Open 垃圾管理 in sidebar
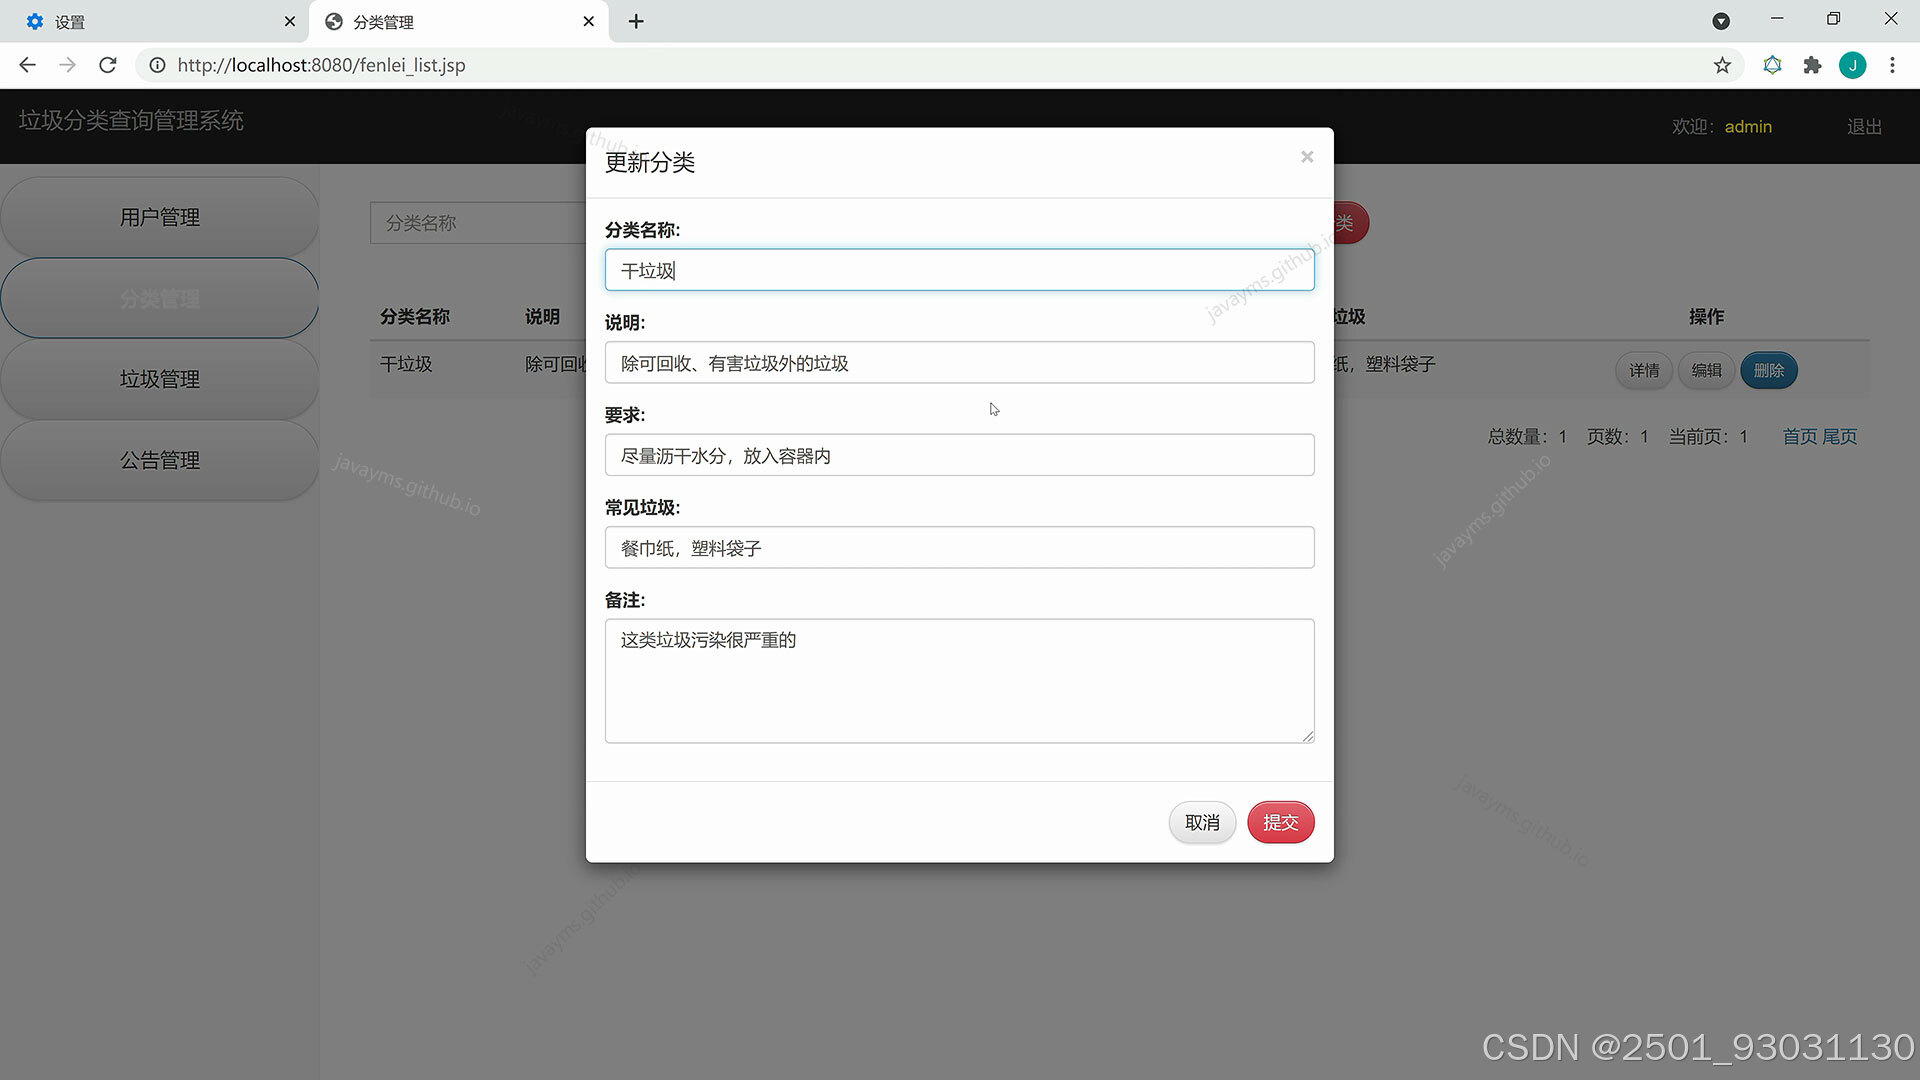This screenshot has width=1920, height=1080. point(160,379)
